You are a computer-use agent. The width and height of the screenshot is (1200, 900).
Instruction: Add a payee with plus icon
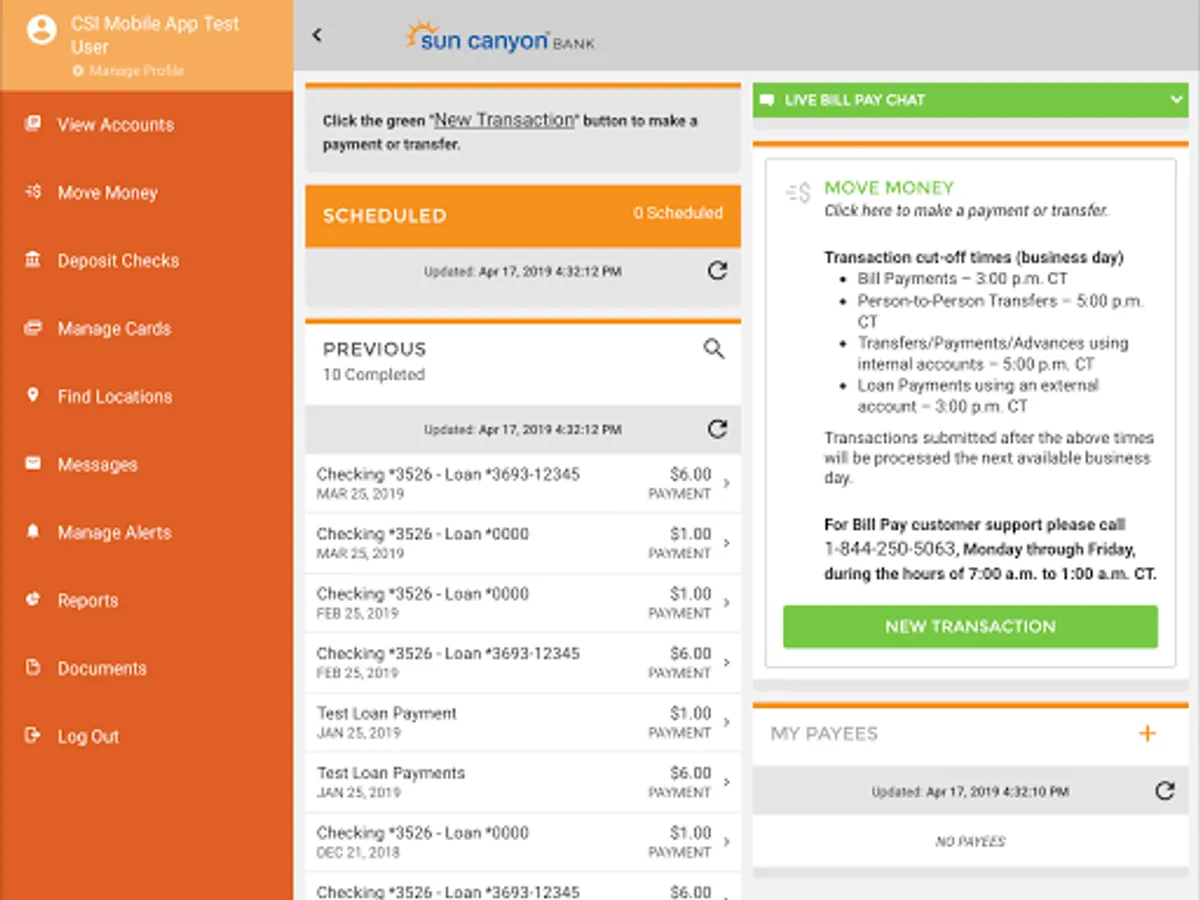click(1147, 733)
